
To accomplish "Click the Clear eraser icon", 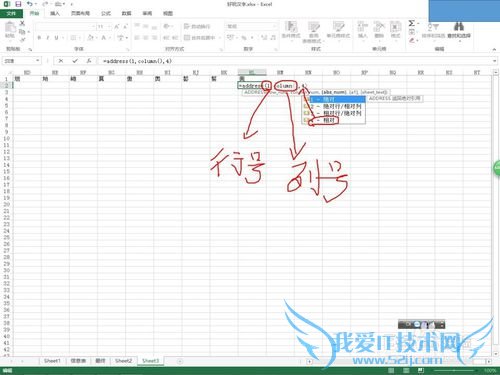I will [412, 41].
